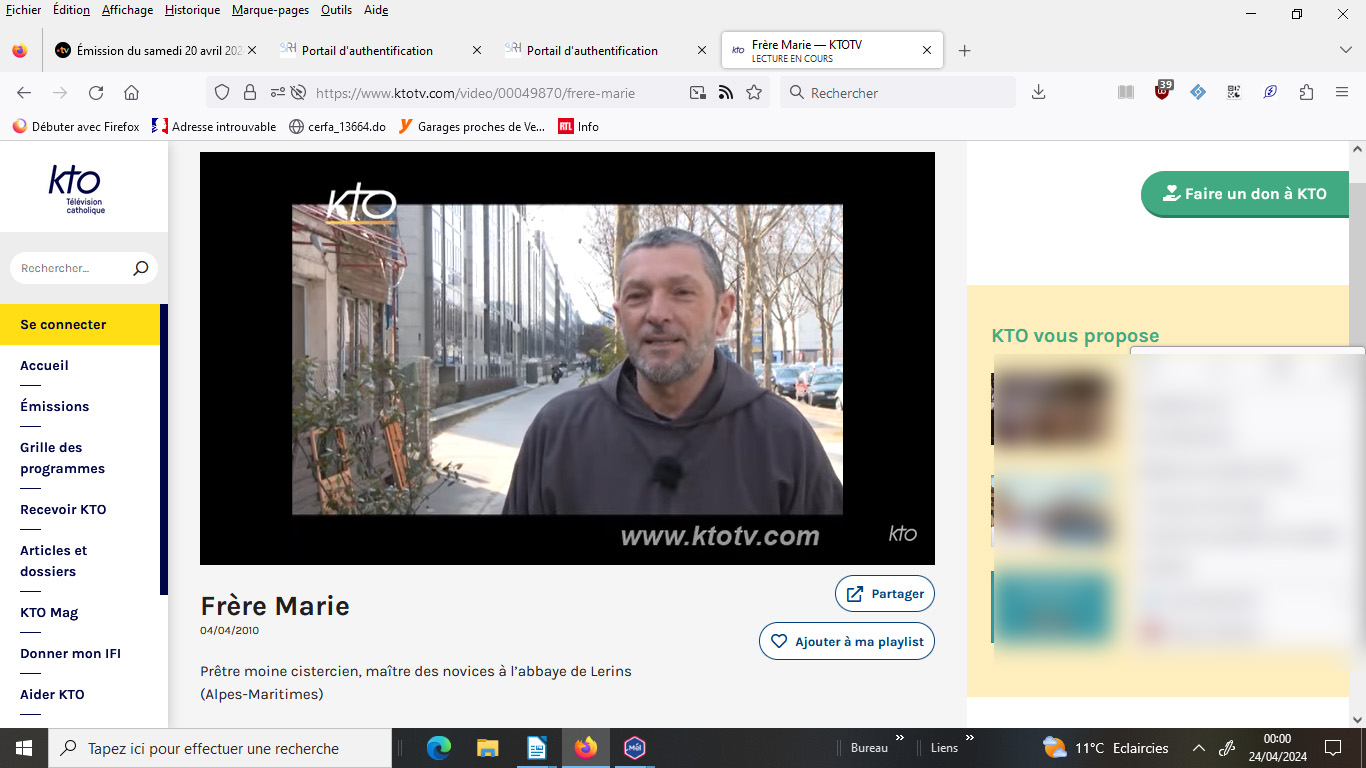Open the Mél app from the taskbar
Image resolution: width=1366 pixels, height=768 pixels.
(x=634, y=748)
